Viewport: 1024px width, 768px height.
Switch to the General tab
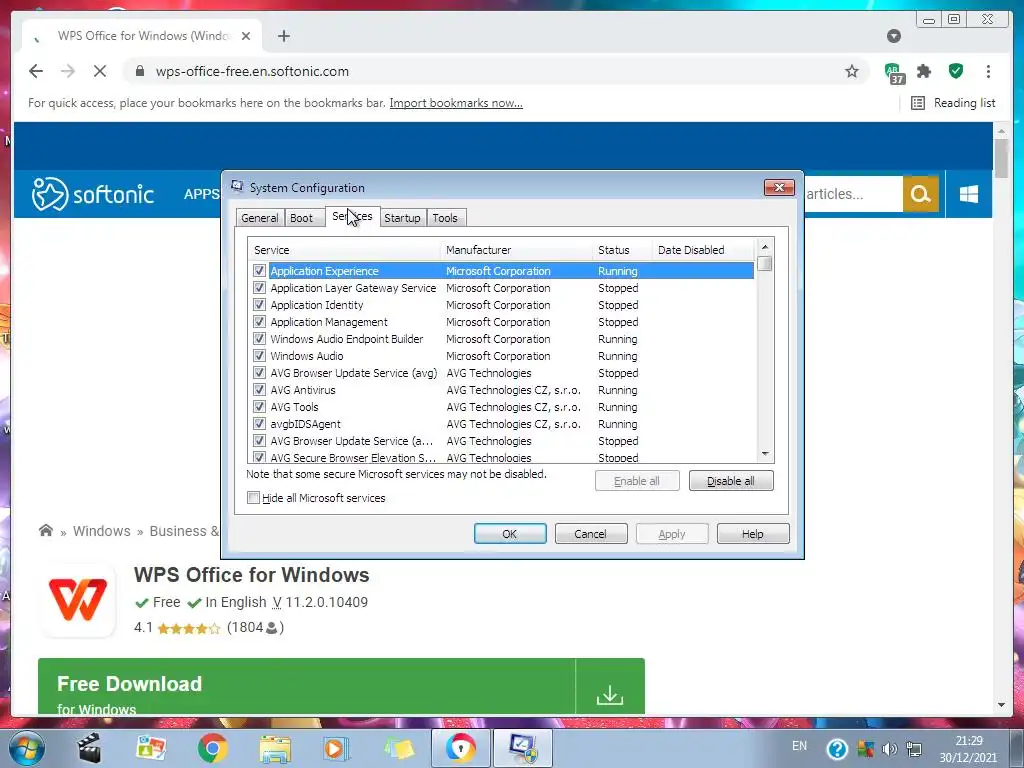260,218
